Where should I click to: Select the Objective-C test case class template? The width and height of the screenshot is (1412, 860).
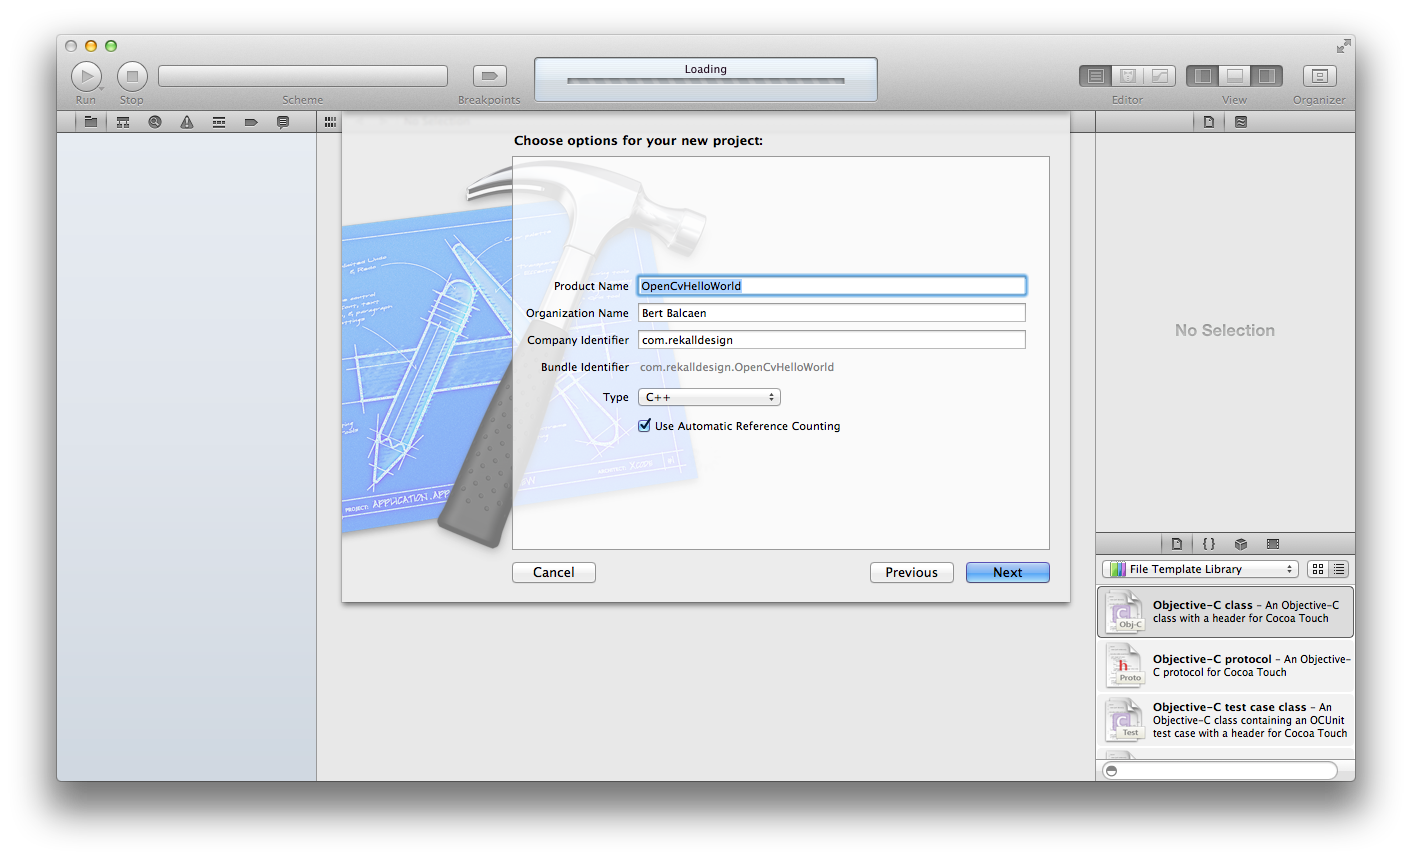click(1225, 720)
